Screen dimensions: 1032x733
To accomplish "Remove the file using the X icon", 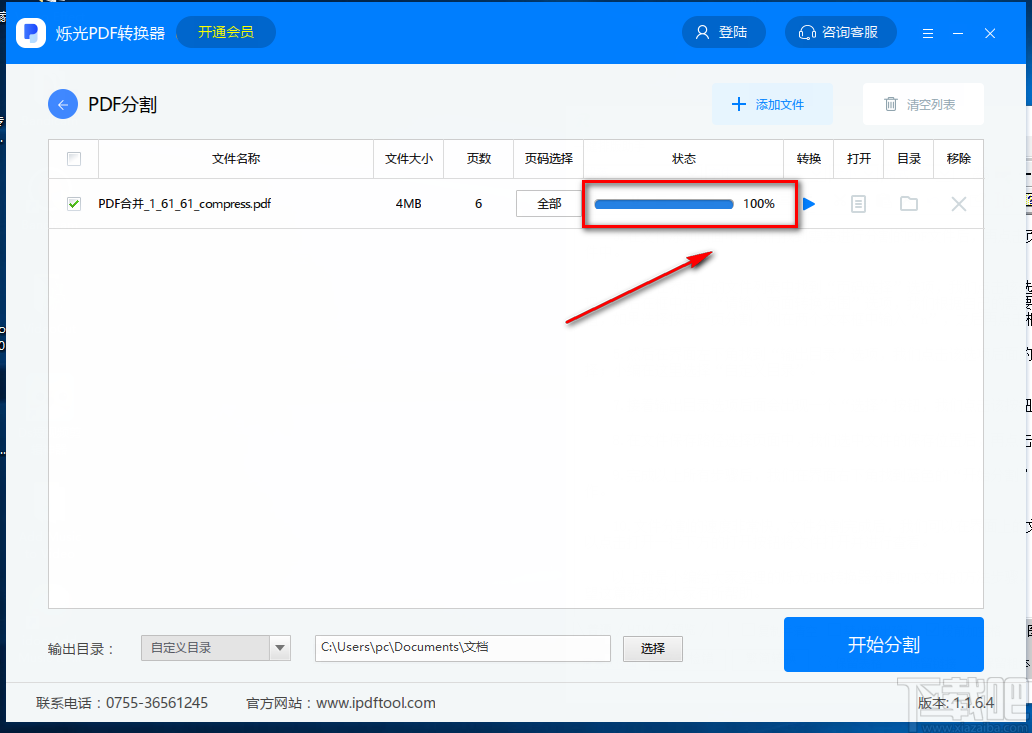I will click(958, 203).
